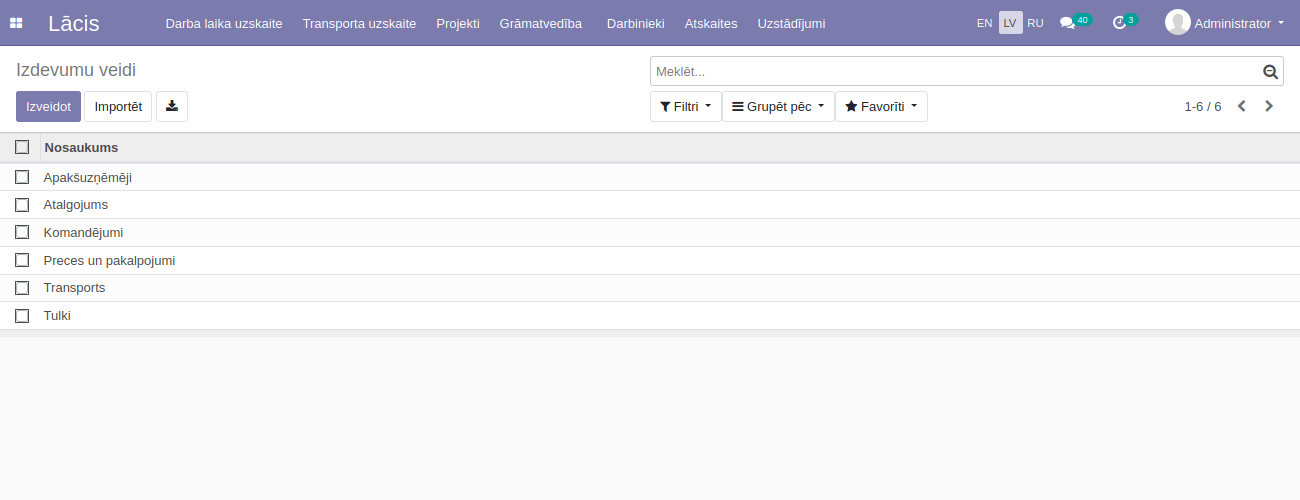Open the Grāmatvedība menu
The height and width of the screenshot is (500, 1300).
[x=540, y=23]
